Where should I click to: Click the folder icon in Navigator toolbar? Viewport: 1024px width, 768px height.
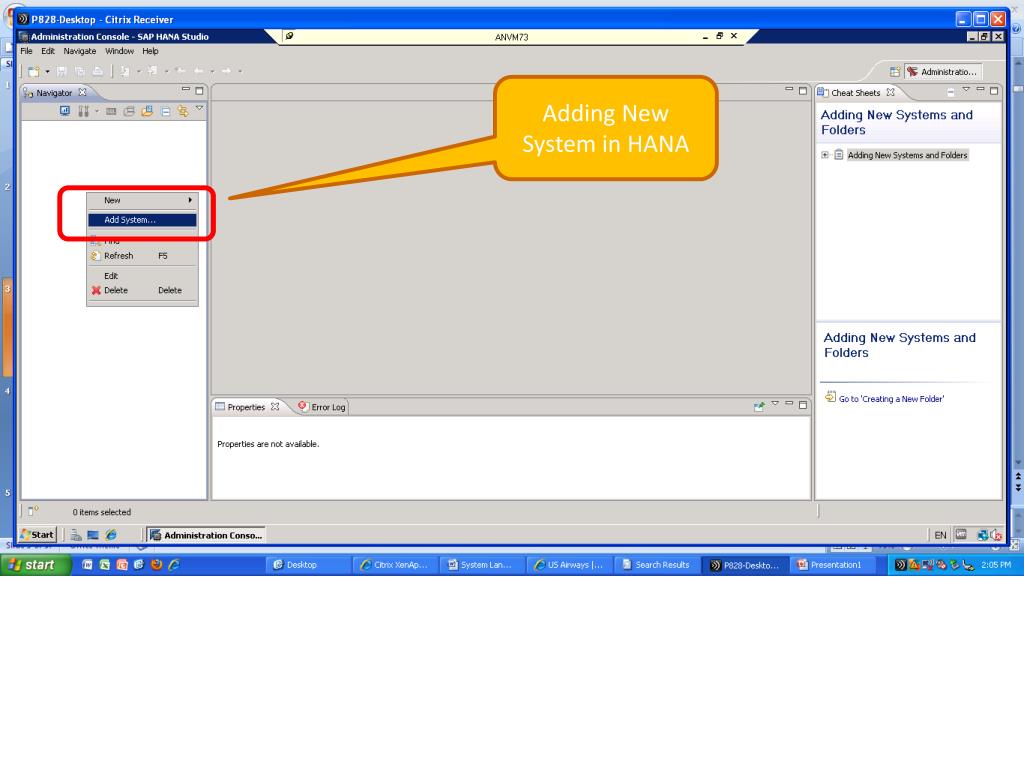point(148,112)
